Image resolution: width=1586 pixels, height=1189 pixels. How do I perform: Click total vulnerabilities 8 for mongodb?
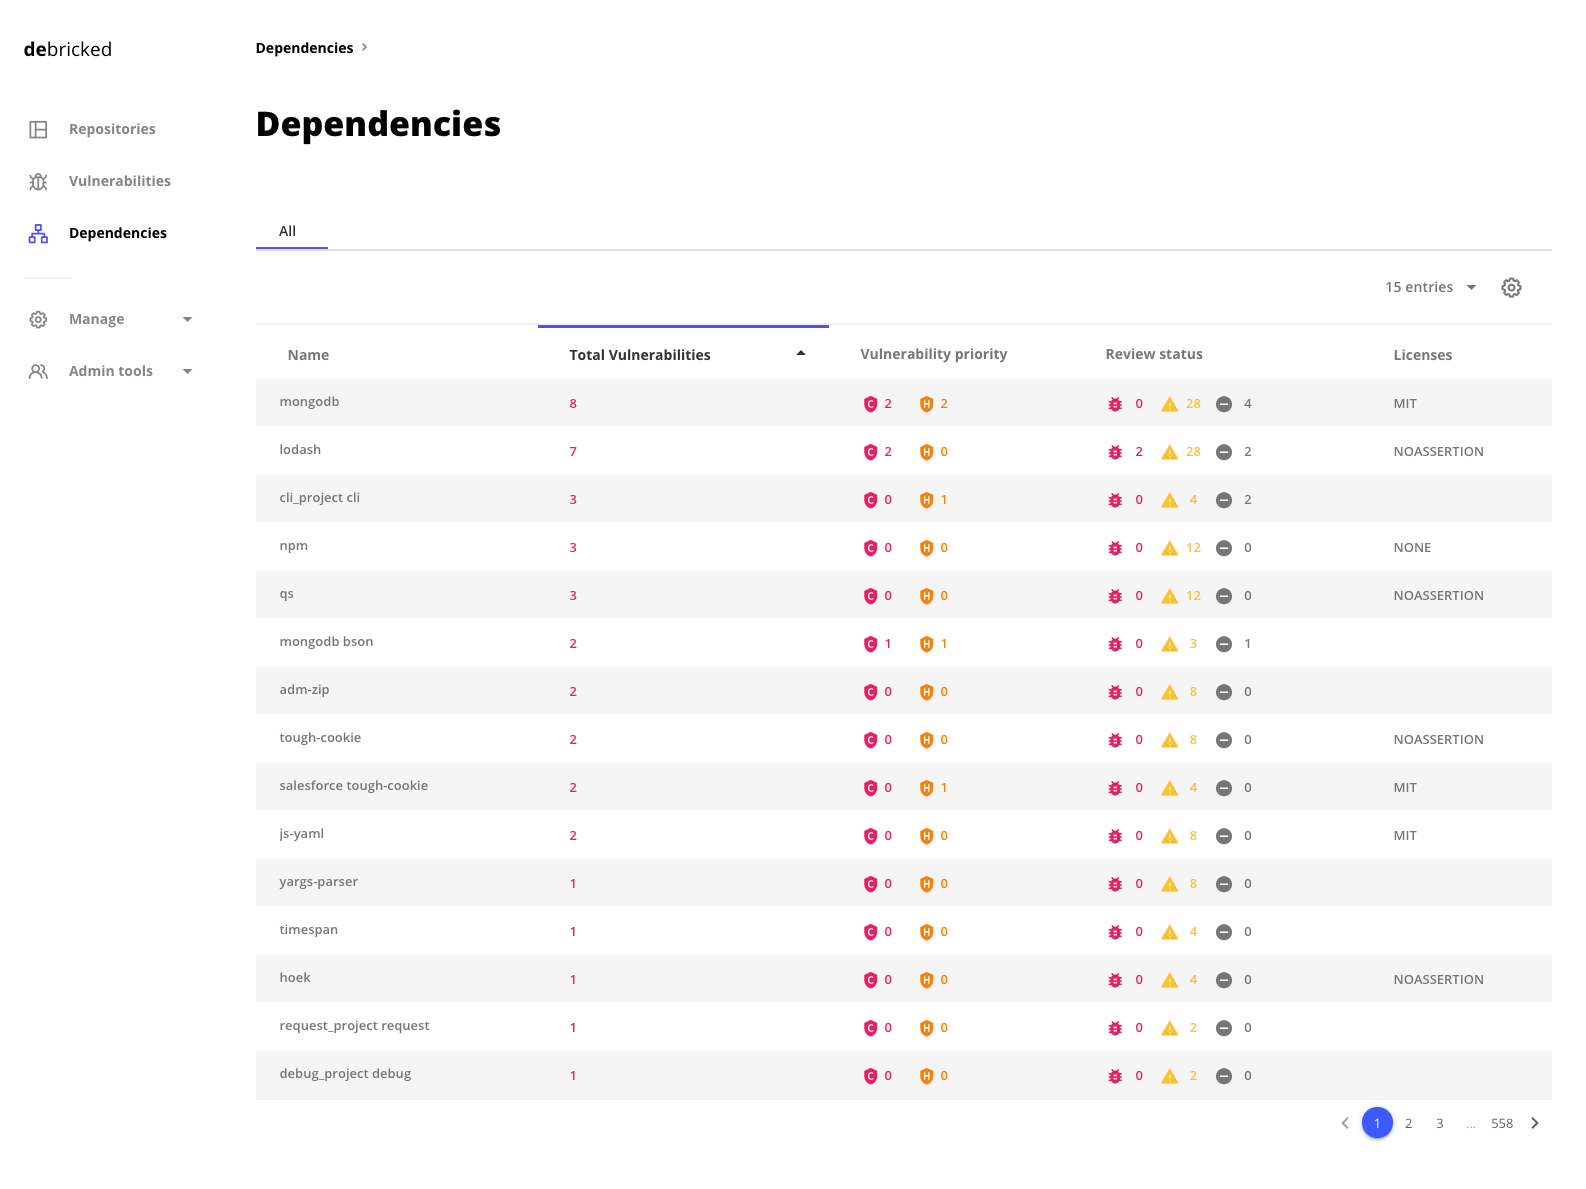[x=573, y=404]
